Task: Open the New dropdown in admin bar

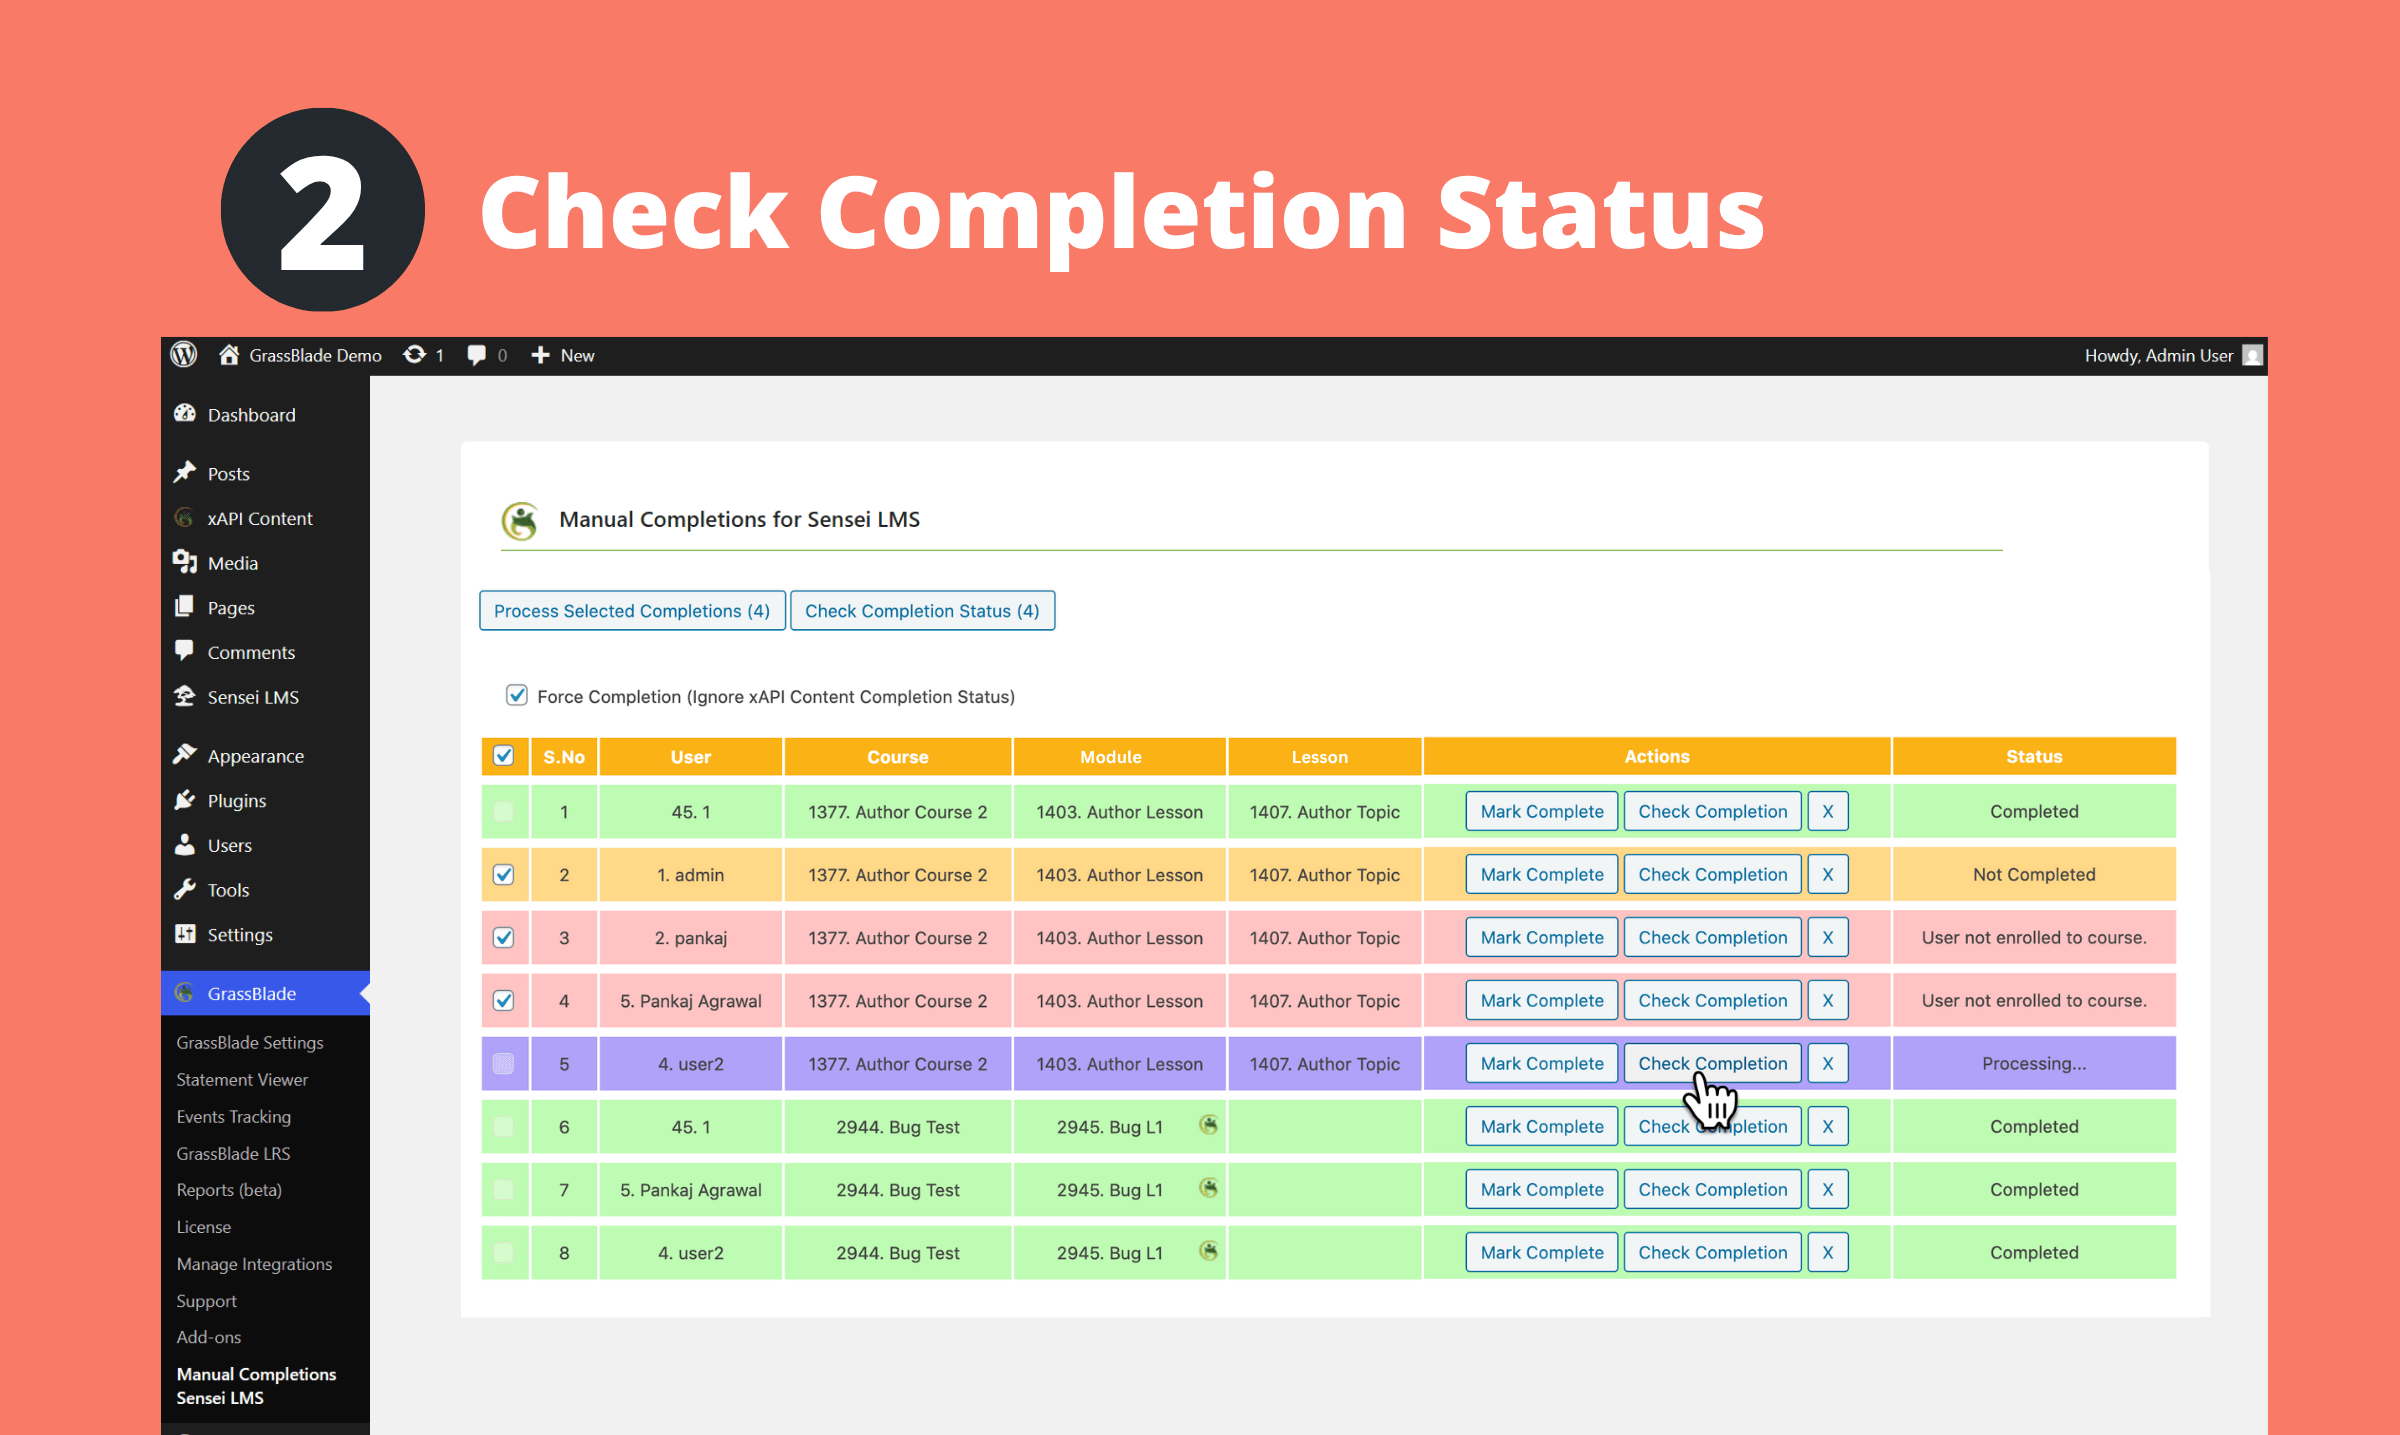Action: pos(562,355)
